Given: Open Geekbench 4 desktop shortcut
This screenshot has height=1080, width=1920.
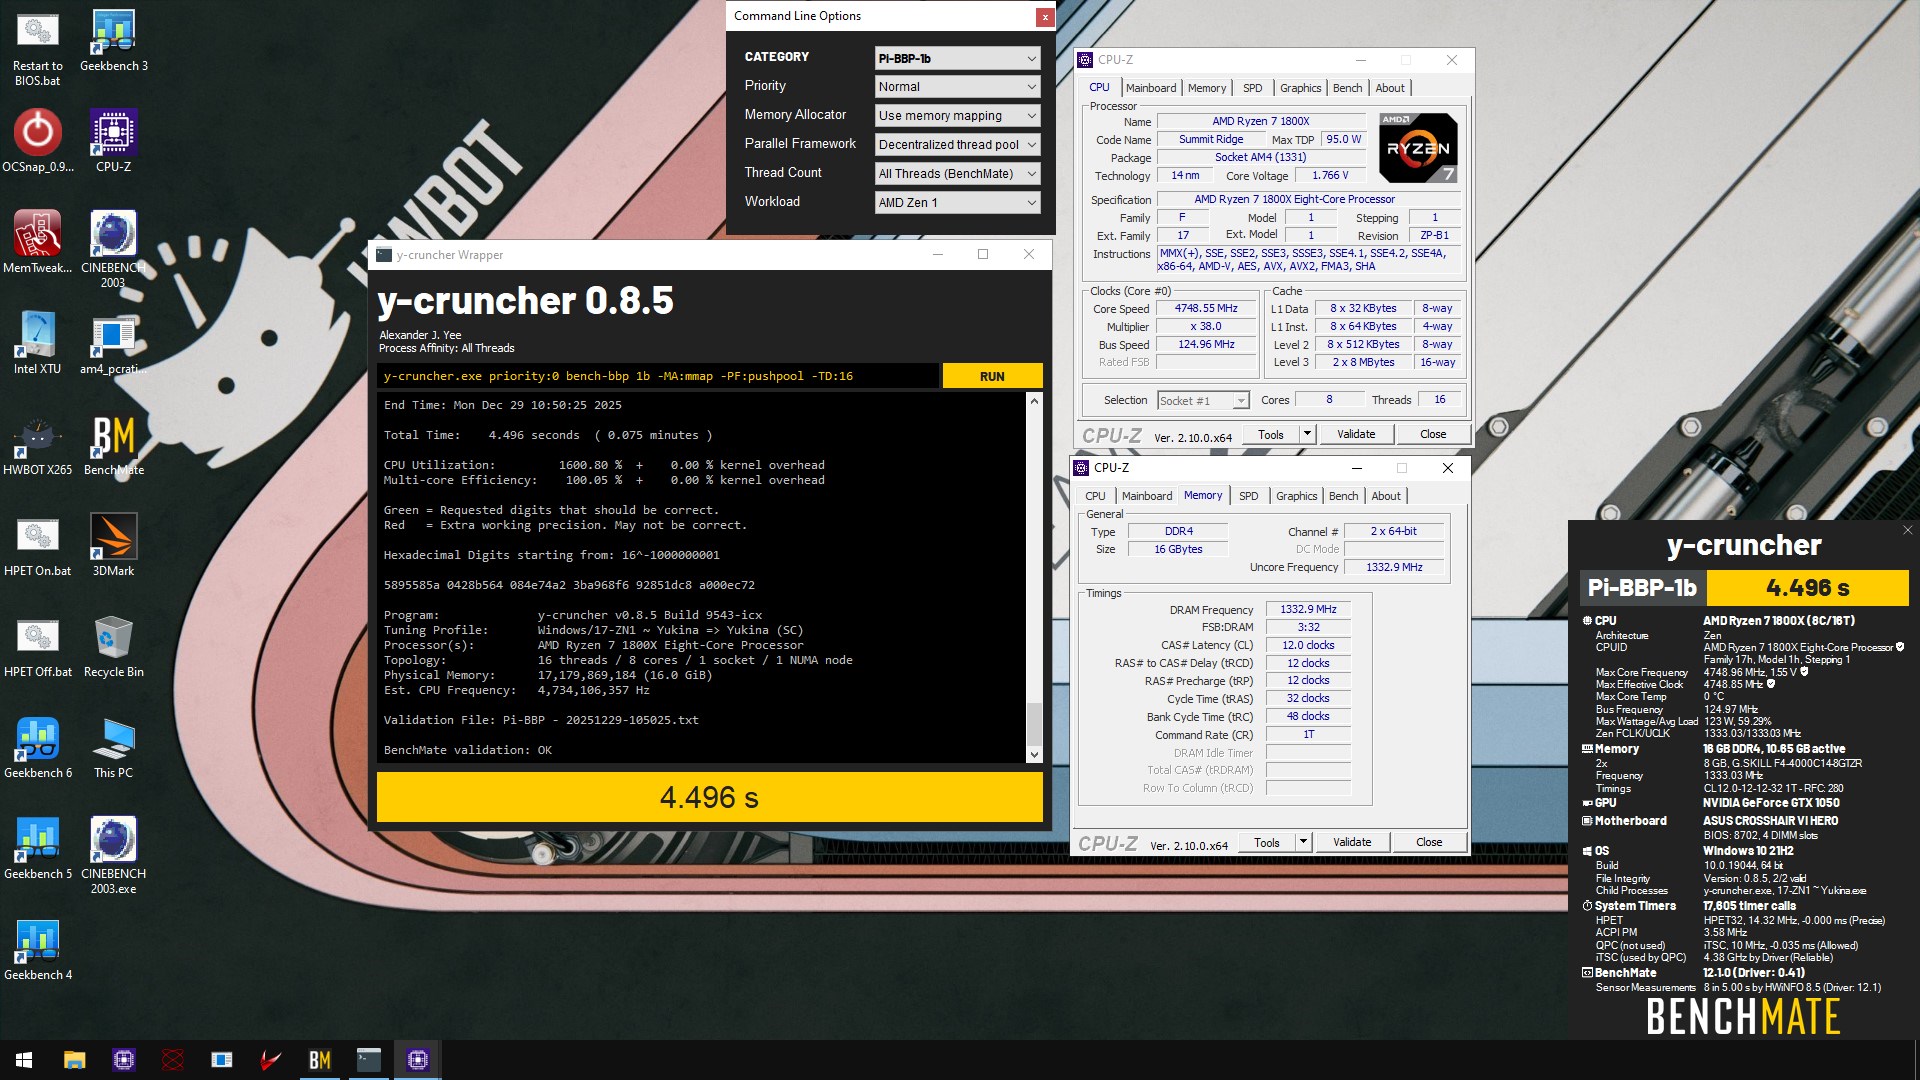Looking at the screenshot, I should point(37,948).
